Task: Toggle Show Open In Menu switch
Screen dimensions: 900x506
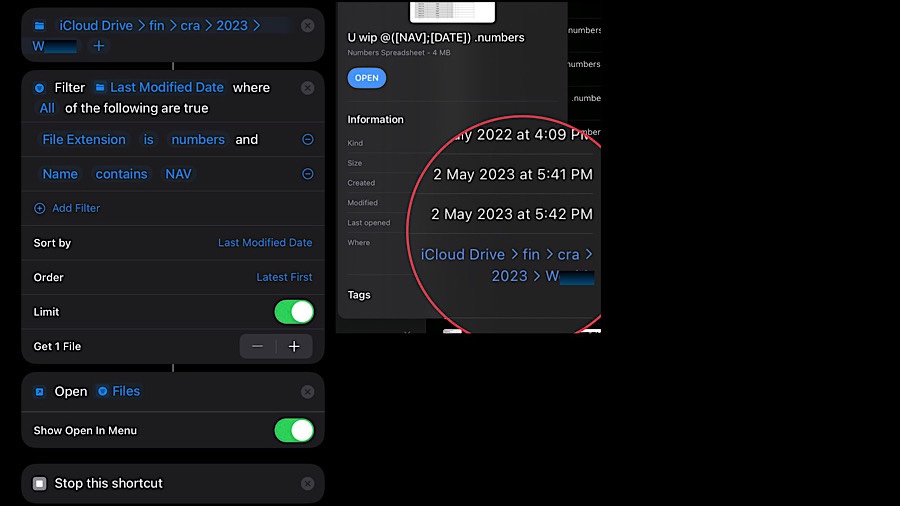Action: click(x=294, y=430)
